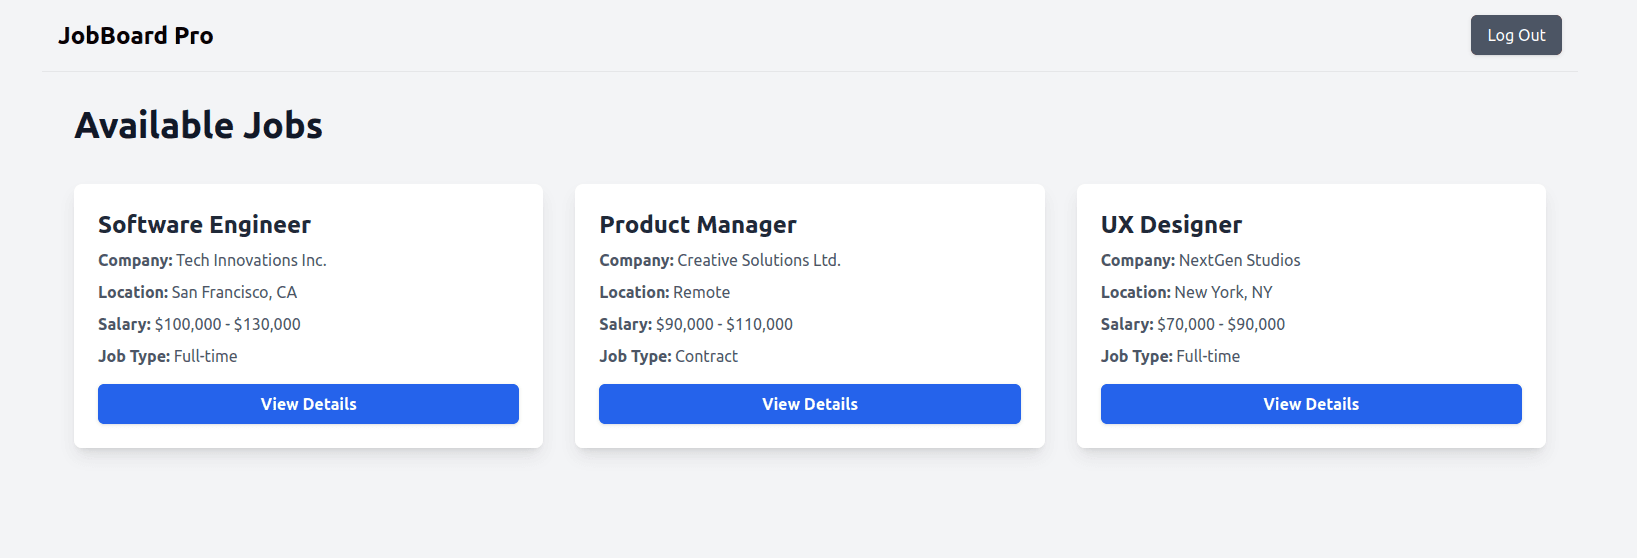
Task: Click the New York, NY location line
Action: [1186, 292]
